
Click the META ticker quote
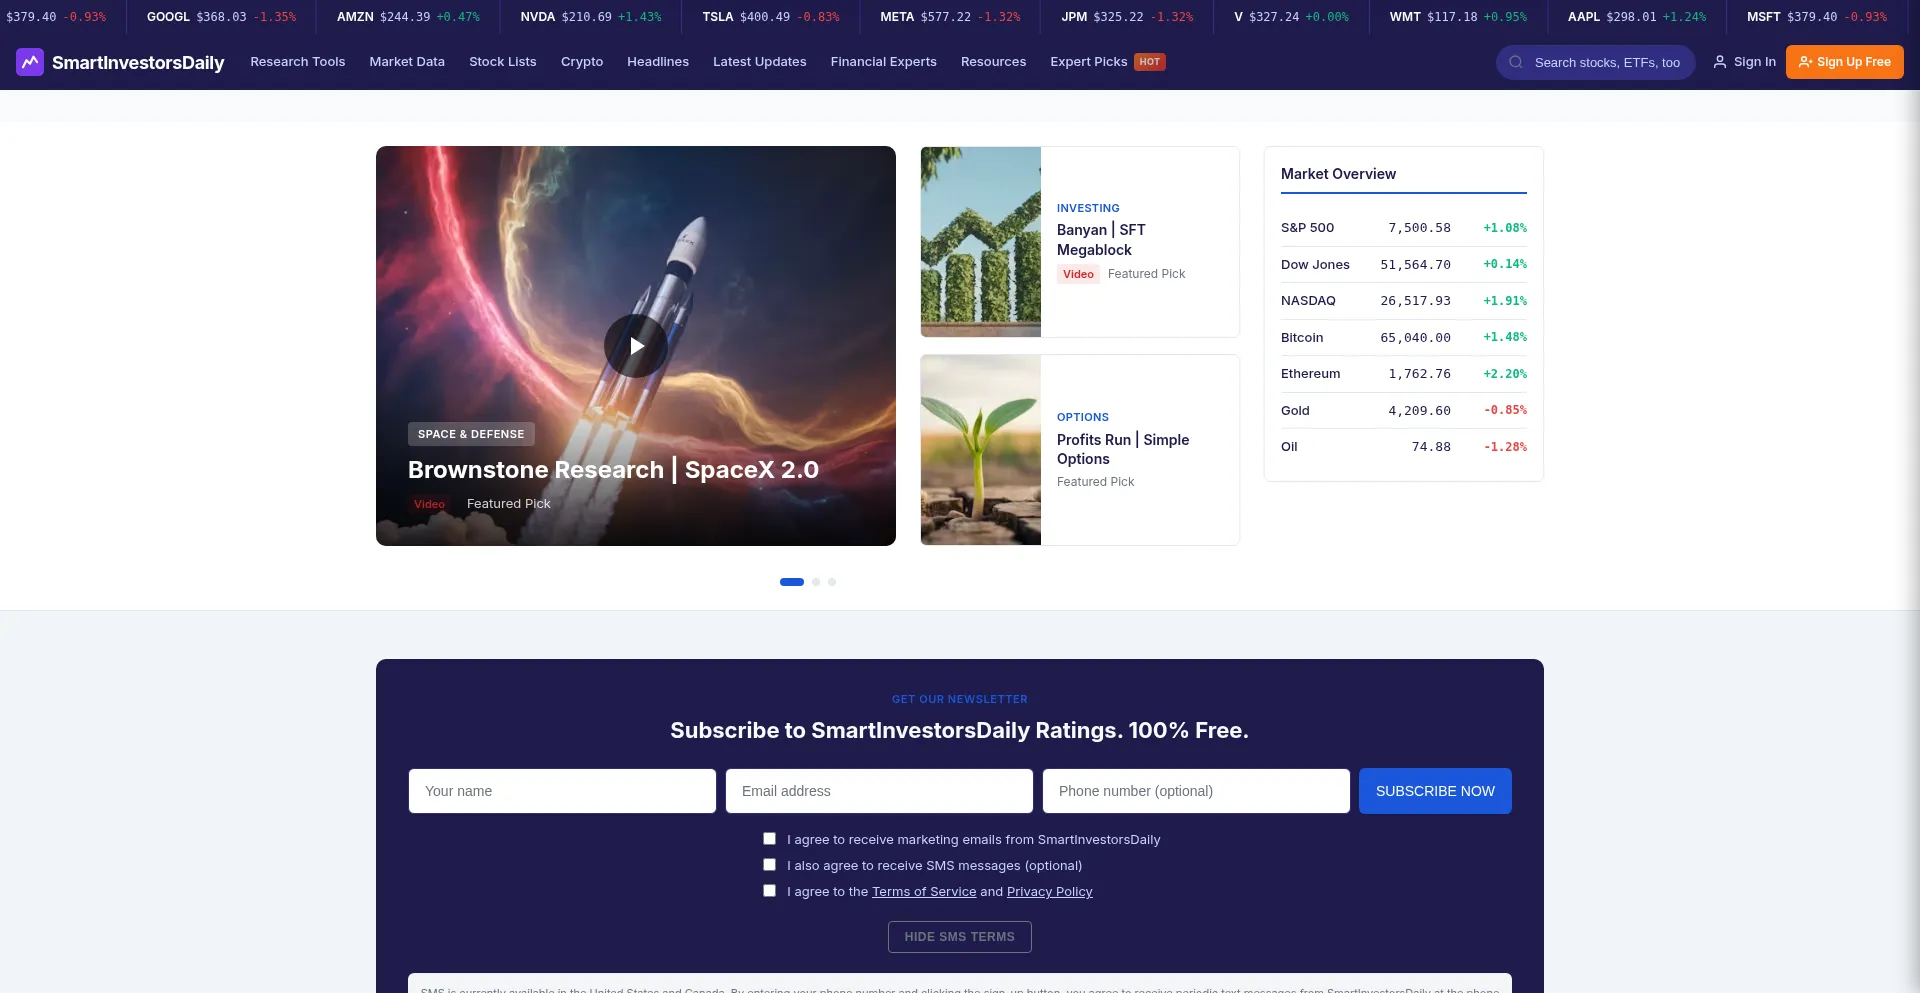950,17
